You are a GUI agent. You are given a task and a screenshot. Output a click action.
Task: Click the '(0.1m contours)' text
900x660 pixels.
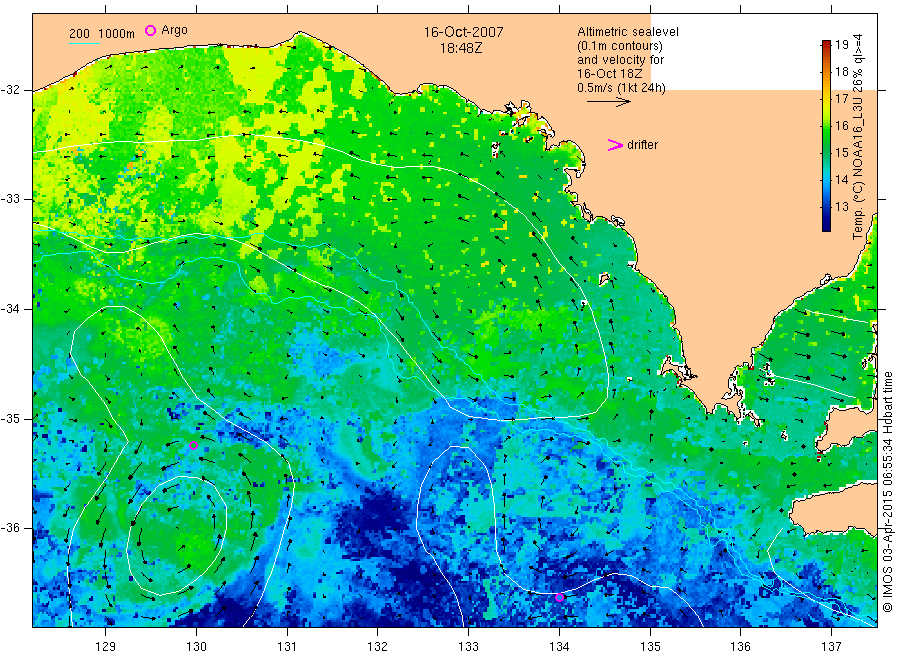tap(620, 46)
